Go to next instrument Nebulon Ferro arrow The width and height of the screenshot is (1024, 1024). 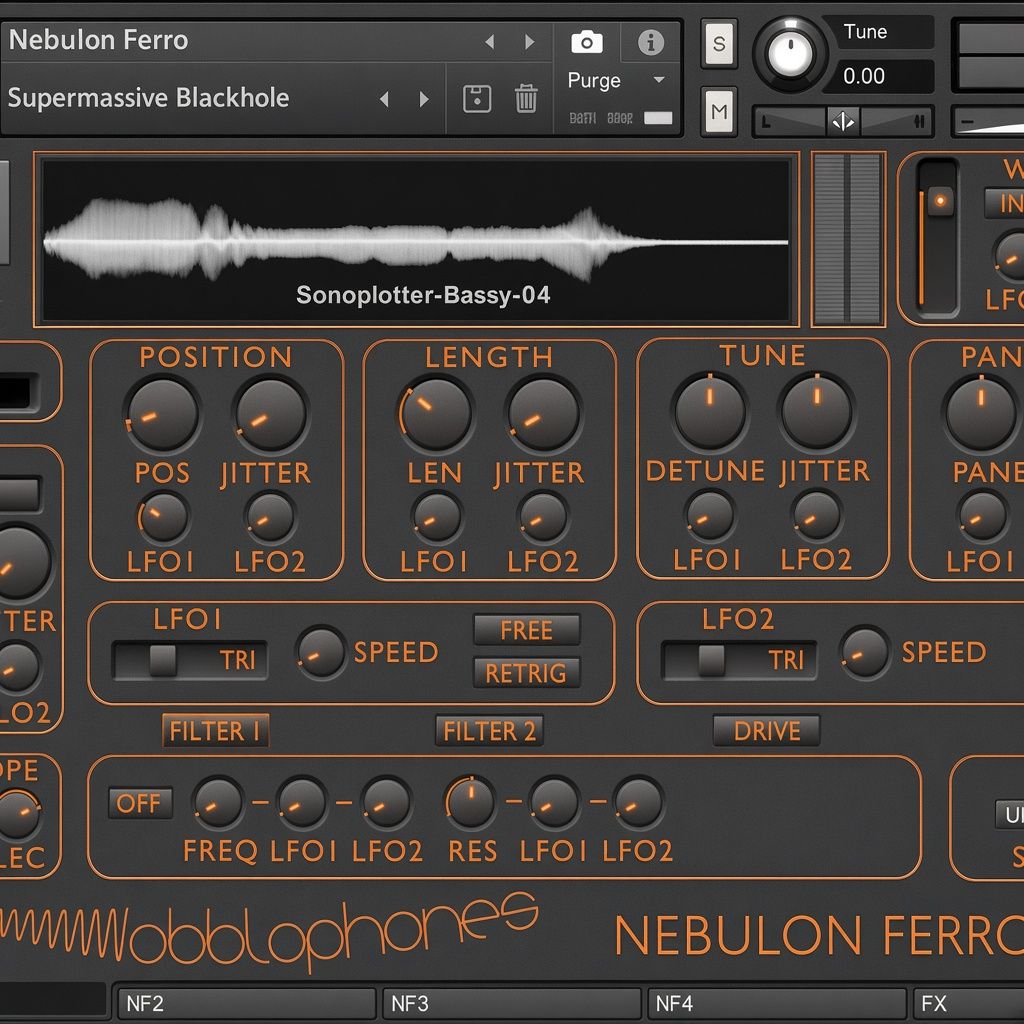(x=530, y=42)
